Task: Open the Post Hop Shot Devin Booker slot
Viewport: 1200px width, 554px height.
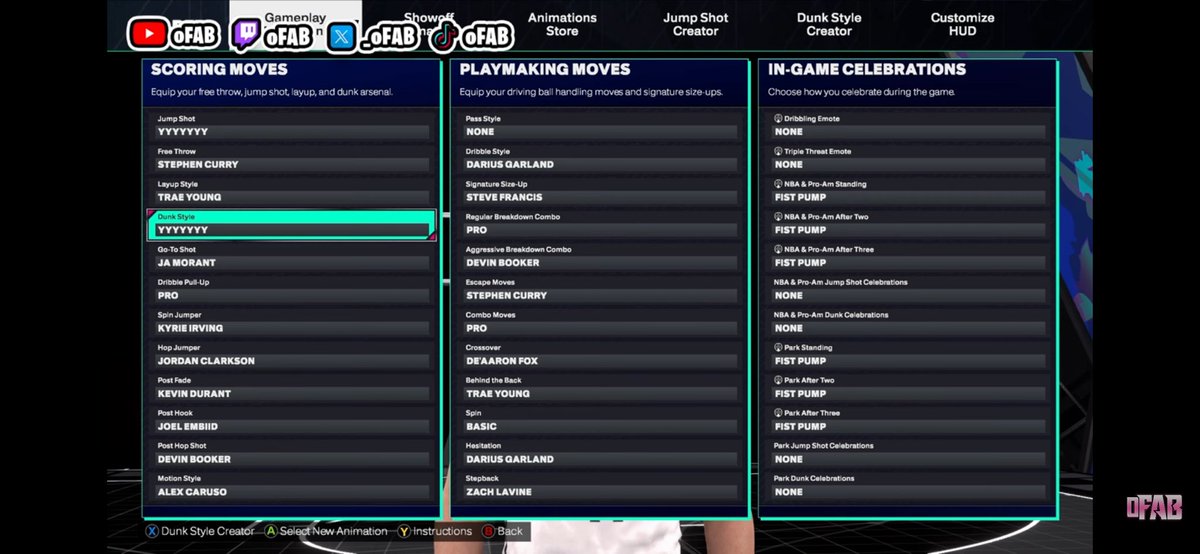Action: (x=292, y=453)
